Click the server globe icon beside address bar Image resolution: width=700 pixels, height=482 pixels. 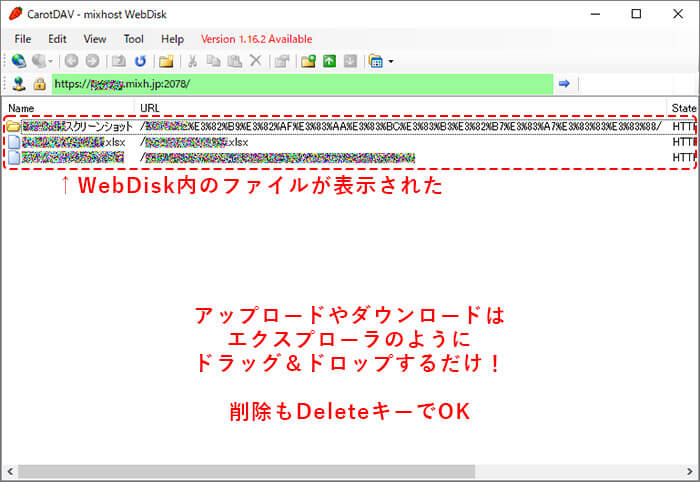pos(18,84)
